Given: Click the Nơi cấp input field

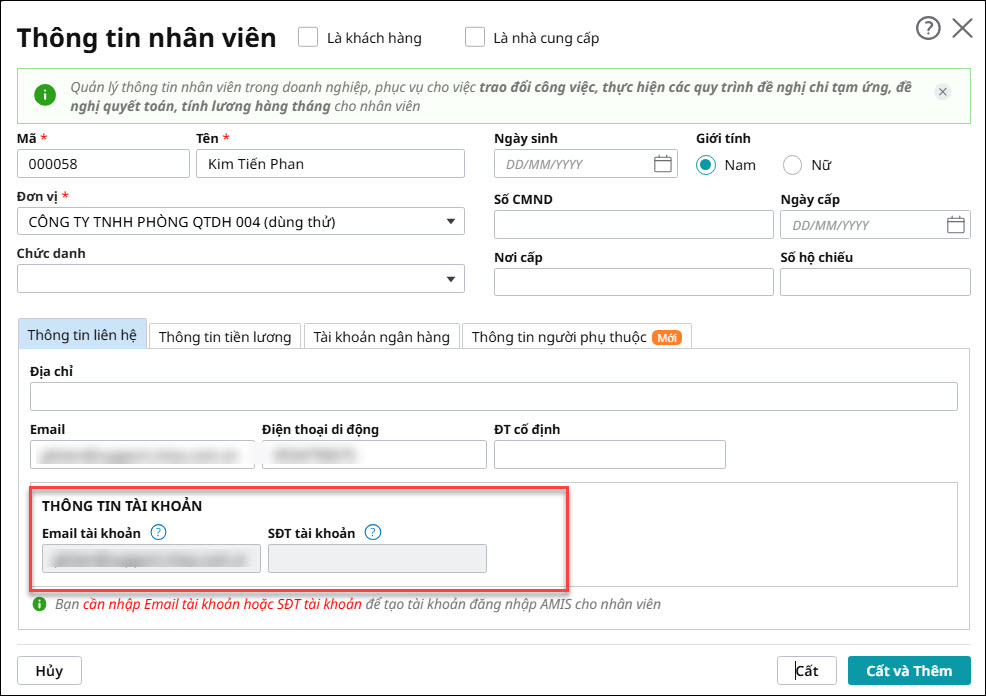Looking at the screenshot, I should click(x=633, y=282).
